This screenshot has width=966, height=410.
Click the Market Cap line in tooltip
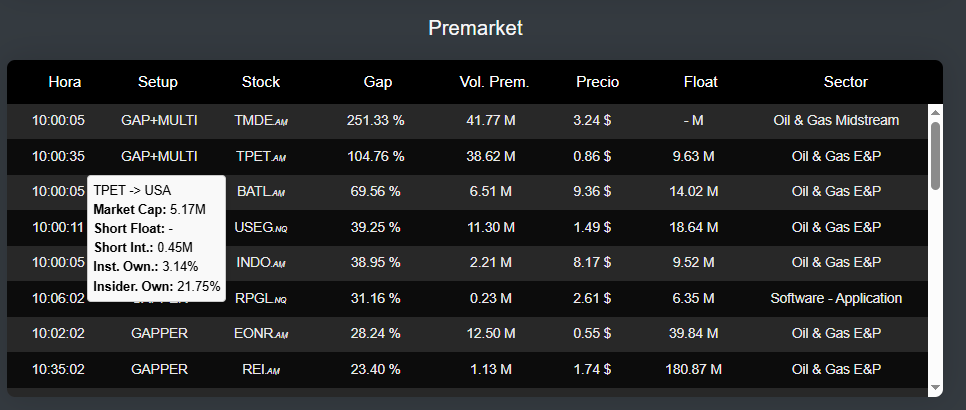(x=150, y=210)
